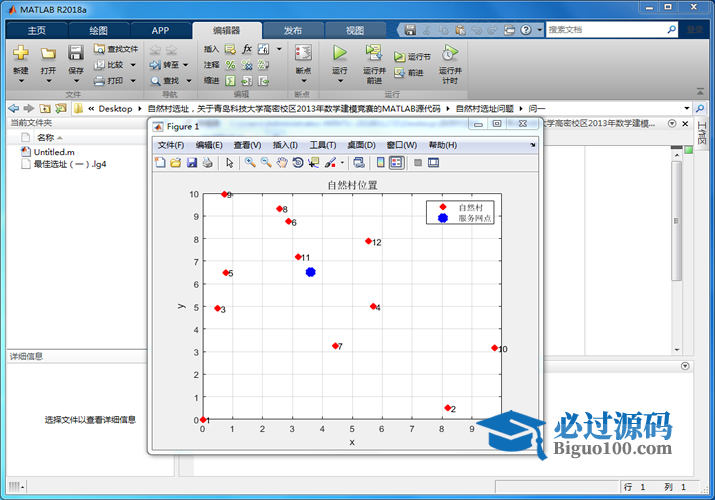715x500 pixels.
Task: Switch to the Home (主页) tab
Action: 36,31
